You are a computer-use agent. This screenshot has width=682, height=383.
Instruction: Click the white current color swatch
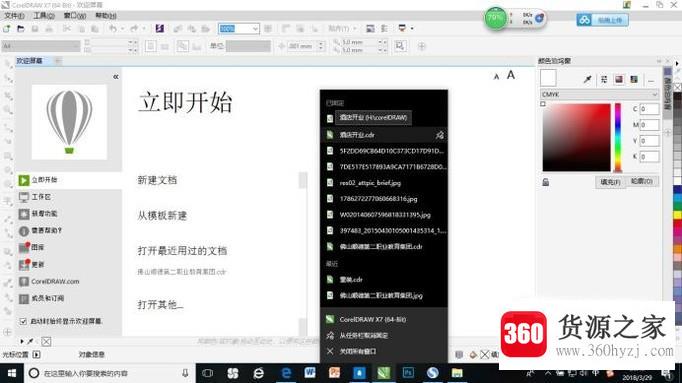pos(548,78)
